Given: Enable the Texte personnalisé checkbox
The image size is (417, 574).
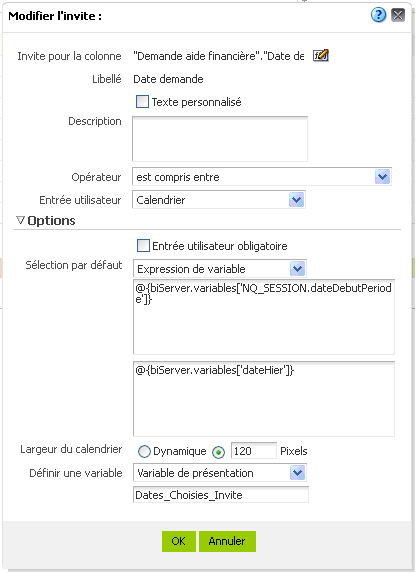Looking at the screenshot, I should [142, 101].
